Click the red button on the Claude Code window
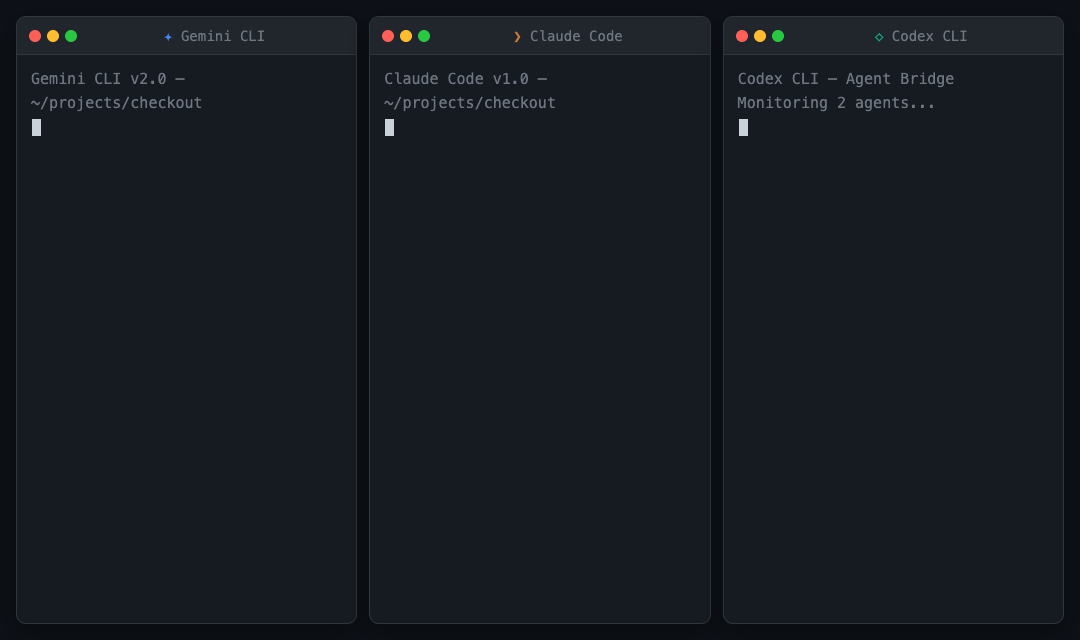1080x640 pixels. [388, 35]
